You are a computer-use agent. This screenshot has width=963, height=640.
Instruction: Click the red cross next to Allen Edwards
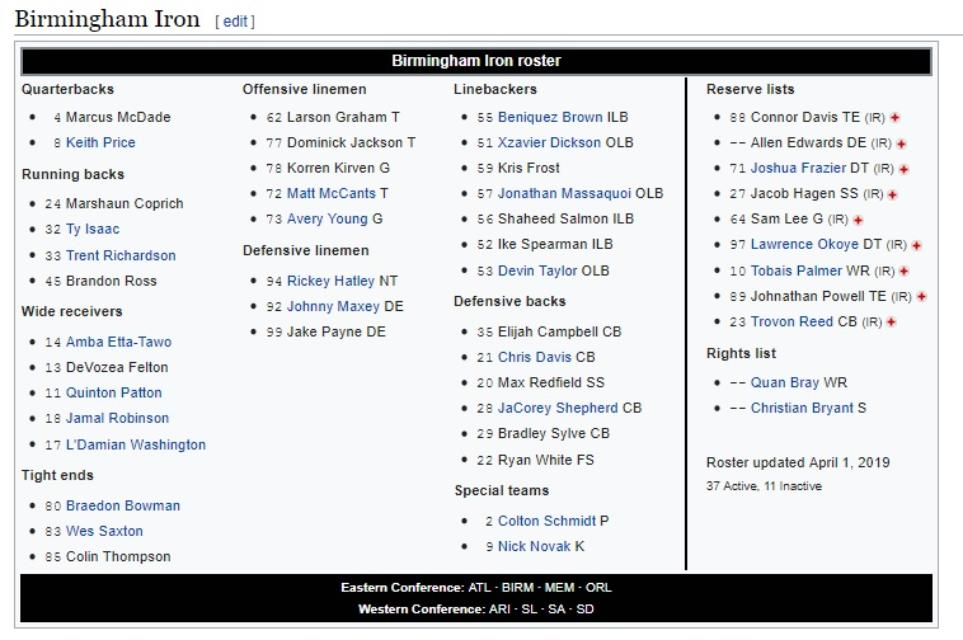tap(901, 144)
